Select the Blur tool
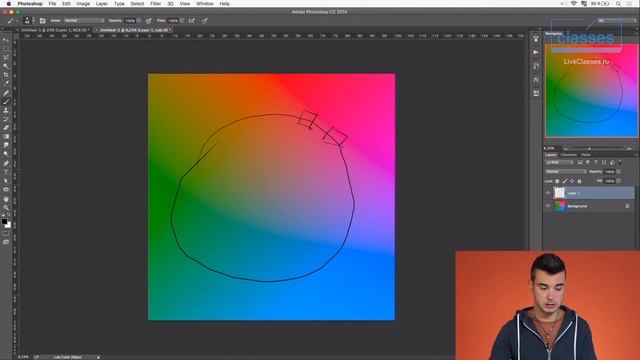Viewport: 640px width, 360px height. click(x=6, y=145)
